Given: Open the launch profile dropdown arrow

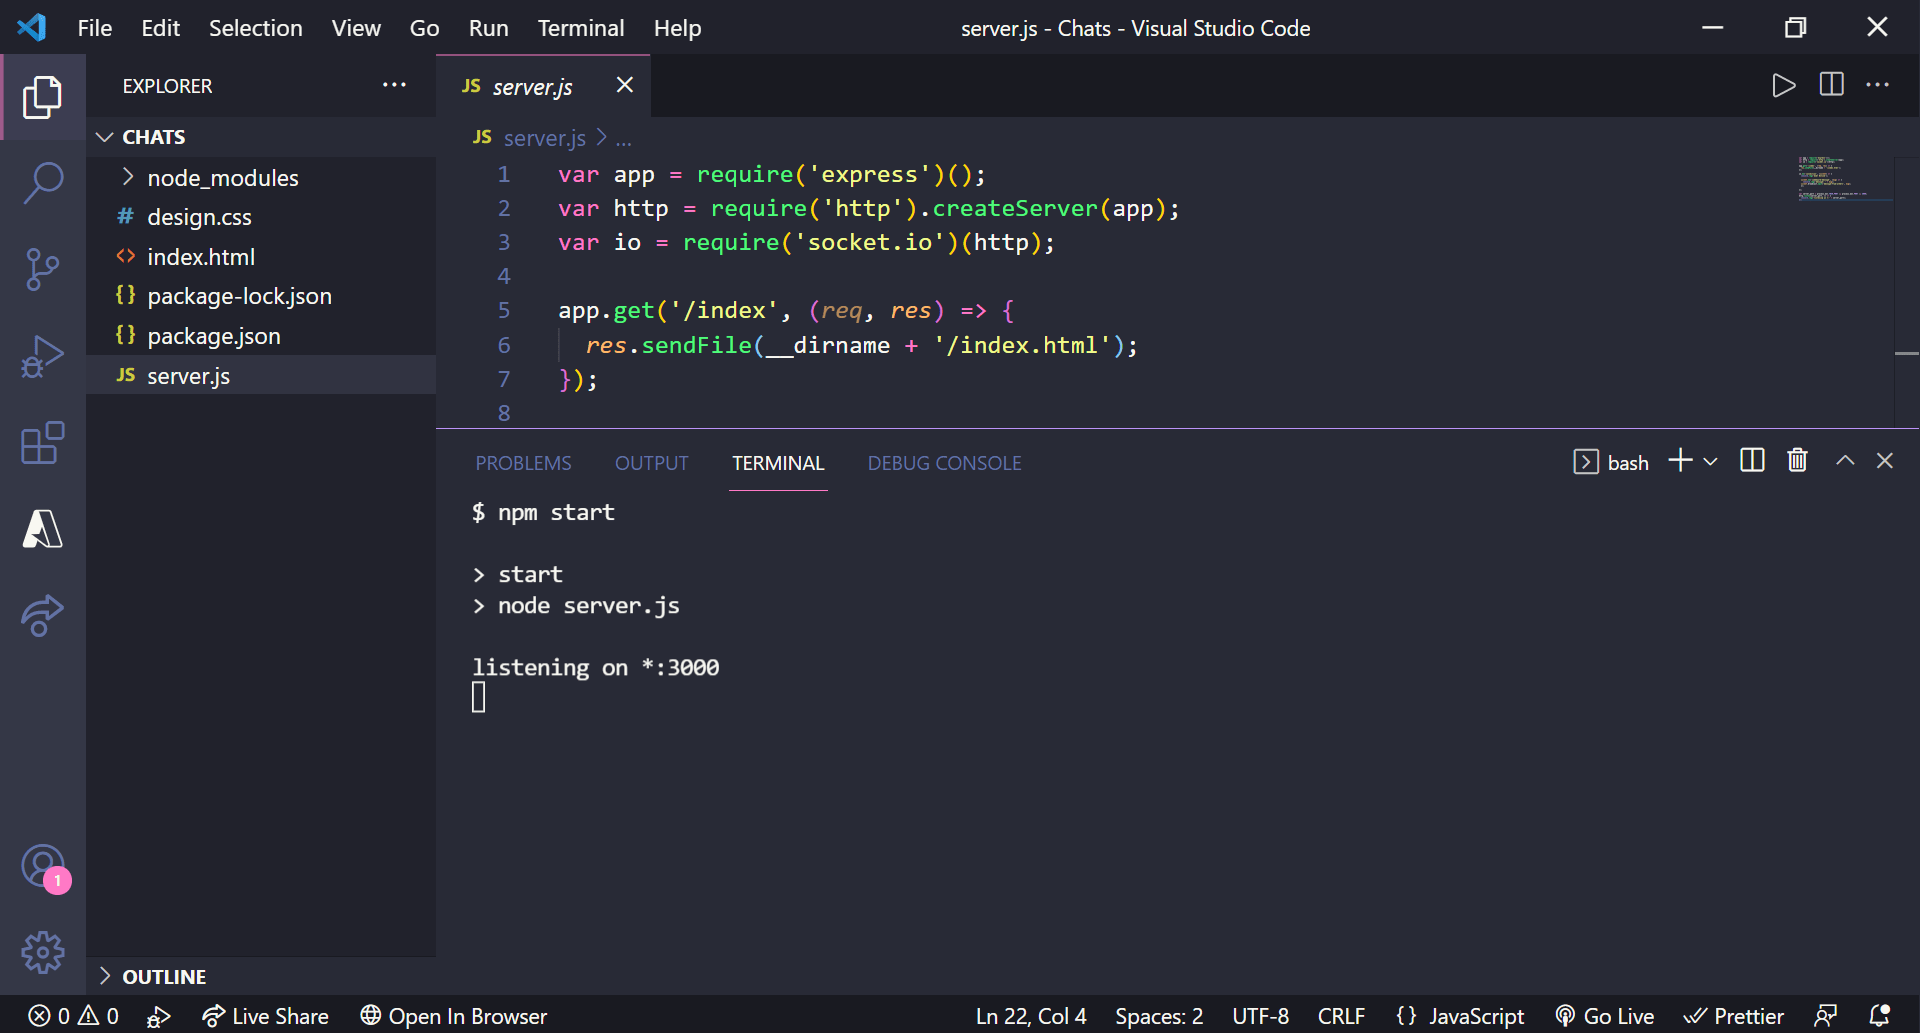Looking at the screenshot, I should click(1710, 461).
